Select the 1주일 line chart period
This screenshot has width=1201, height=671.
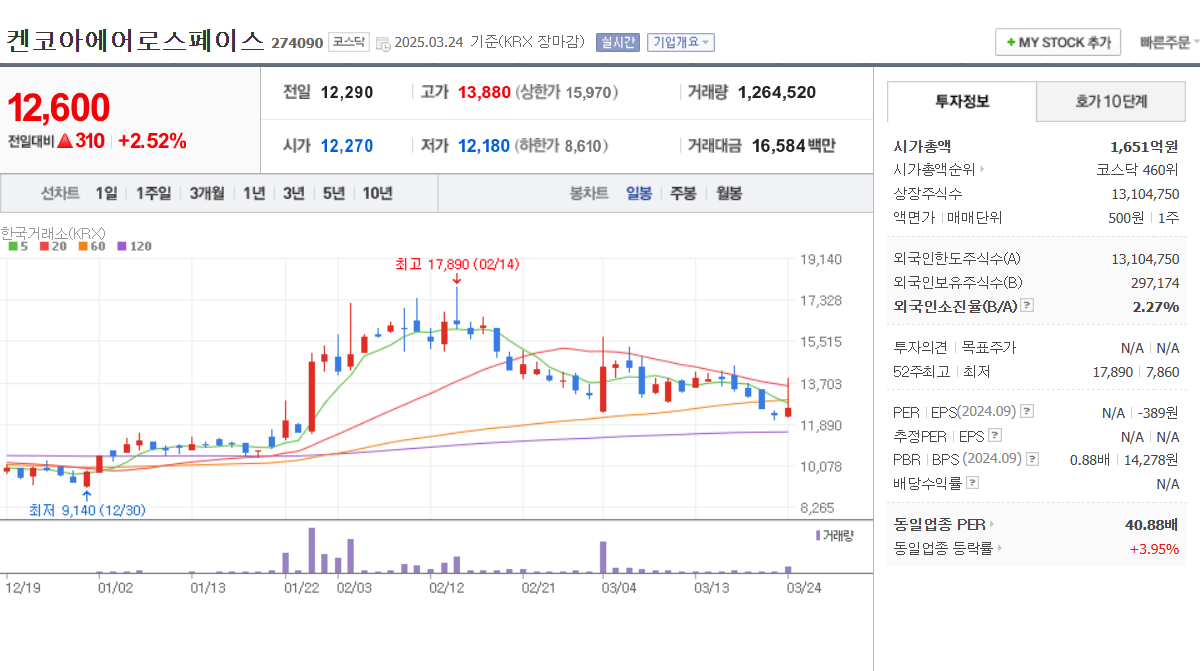[153, 193]
